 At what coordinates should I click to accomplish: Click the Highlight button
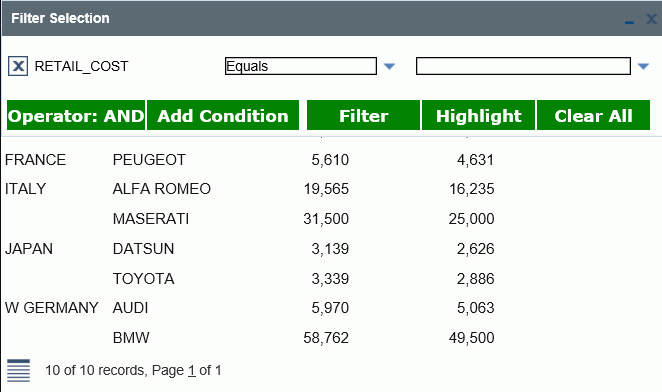coord(478,115)
